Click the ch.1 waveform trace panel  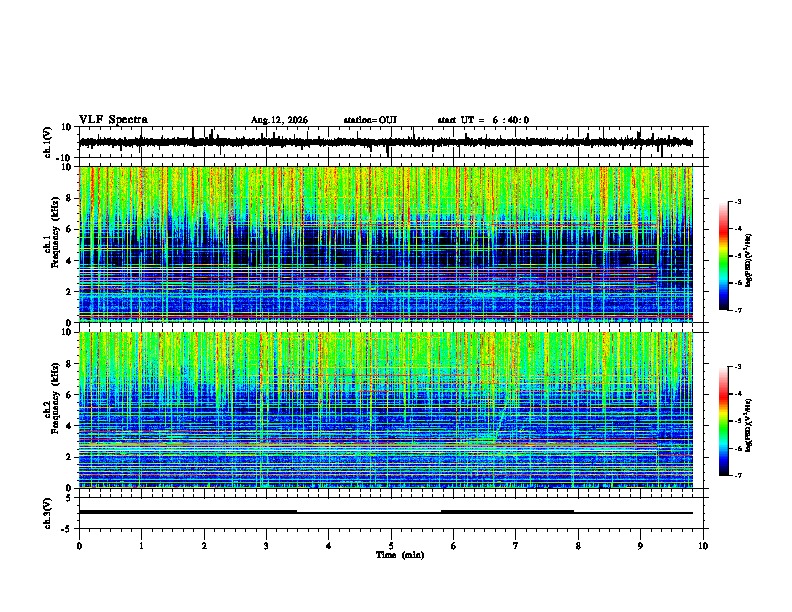click(x=391, y=142)
